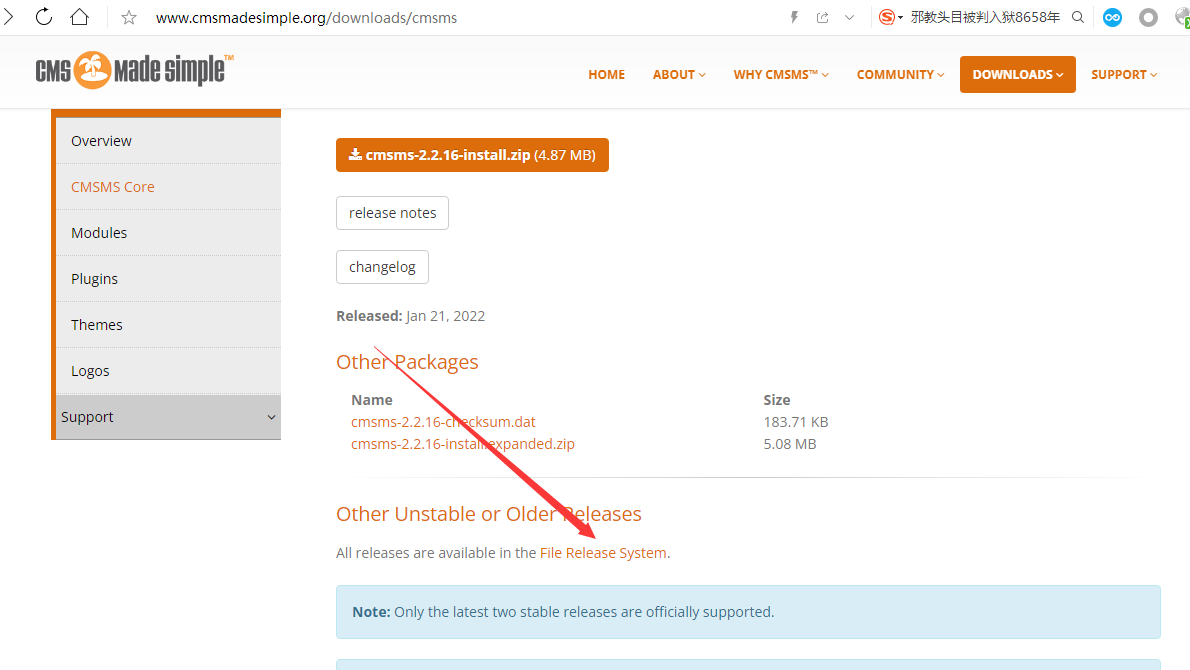Open the HOME menu item

(606, 74)
